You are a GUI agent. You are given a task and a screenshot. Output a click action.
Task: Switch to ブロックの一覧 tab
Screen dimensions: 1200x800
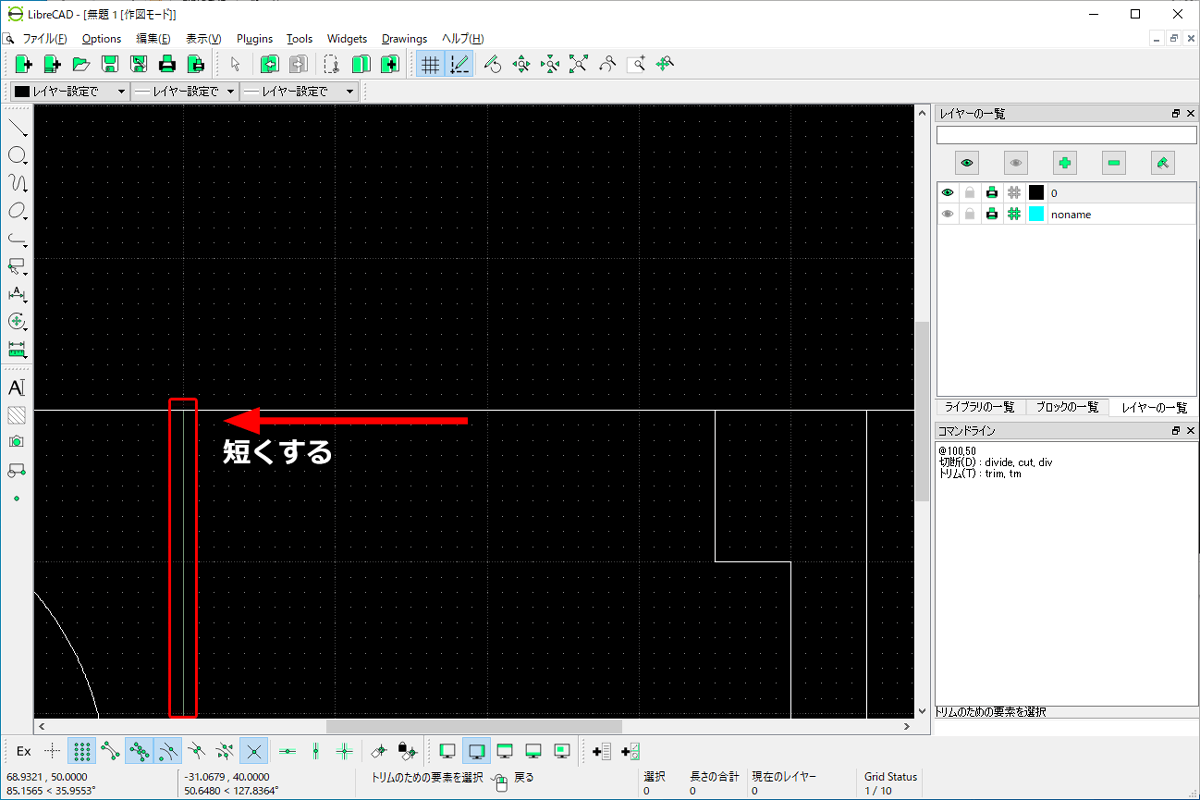coord(1066,407)
